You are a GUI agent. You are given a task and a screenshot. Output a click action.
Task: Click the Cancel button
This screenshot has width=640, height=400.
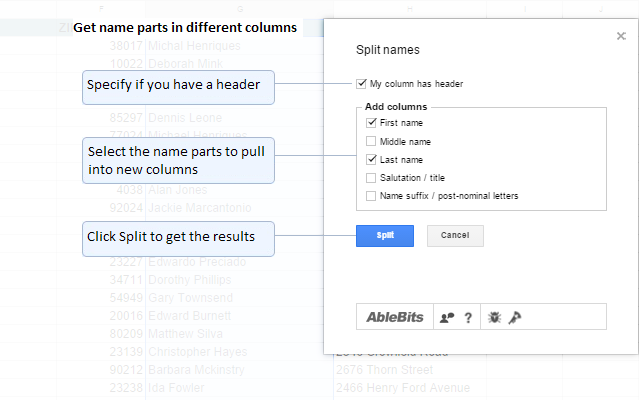[x=455, y=236]
